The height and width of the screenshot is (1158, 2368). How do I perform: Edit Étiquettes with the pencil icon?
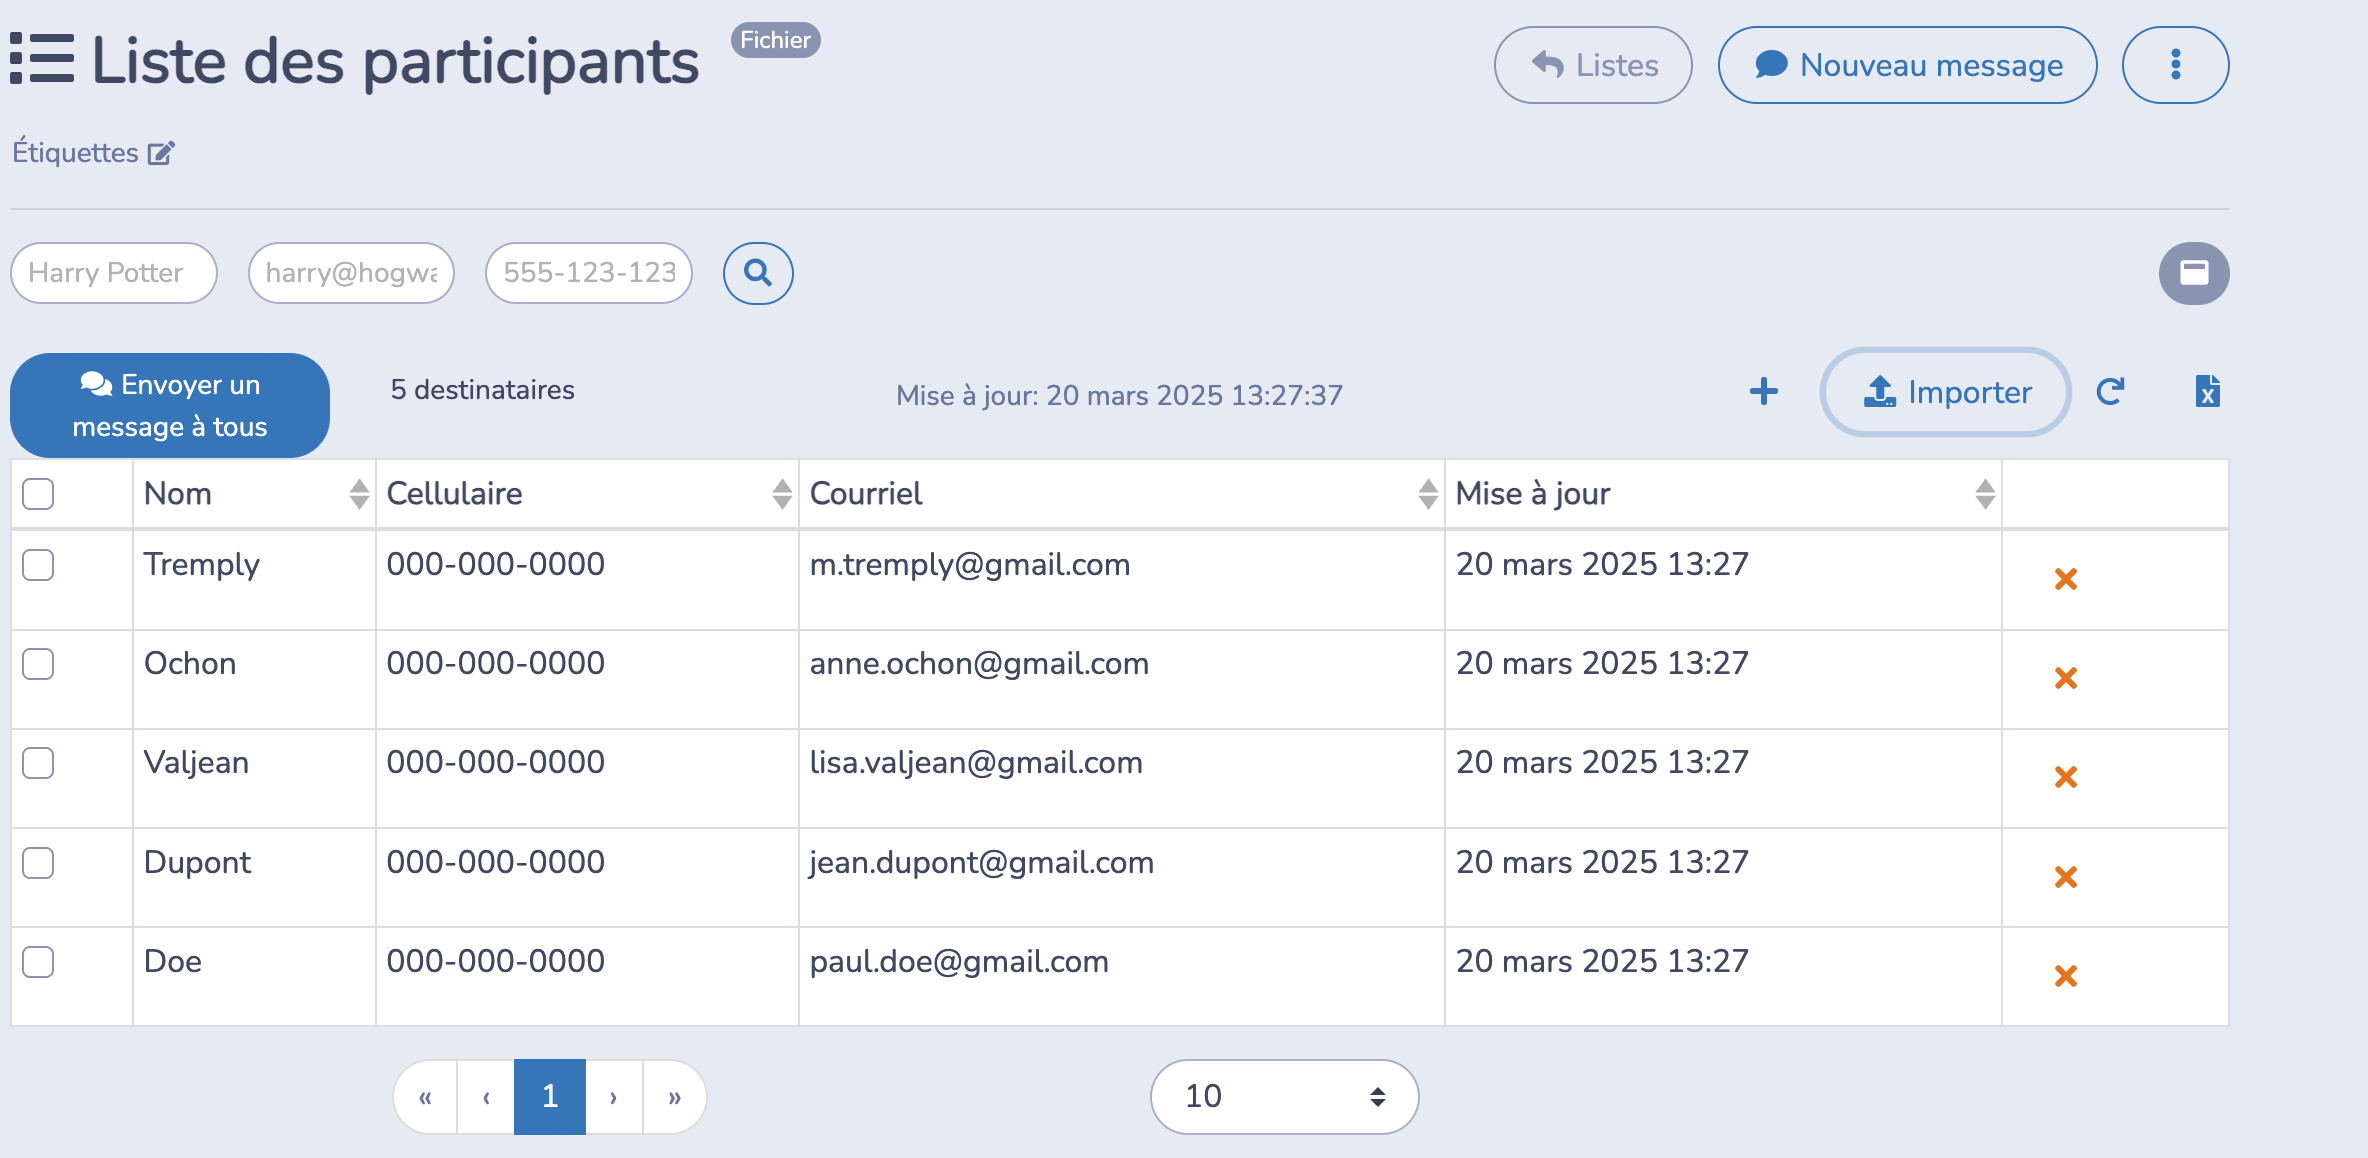click(161, 153)
